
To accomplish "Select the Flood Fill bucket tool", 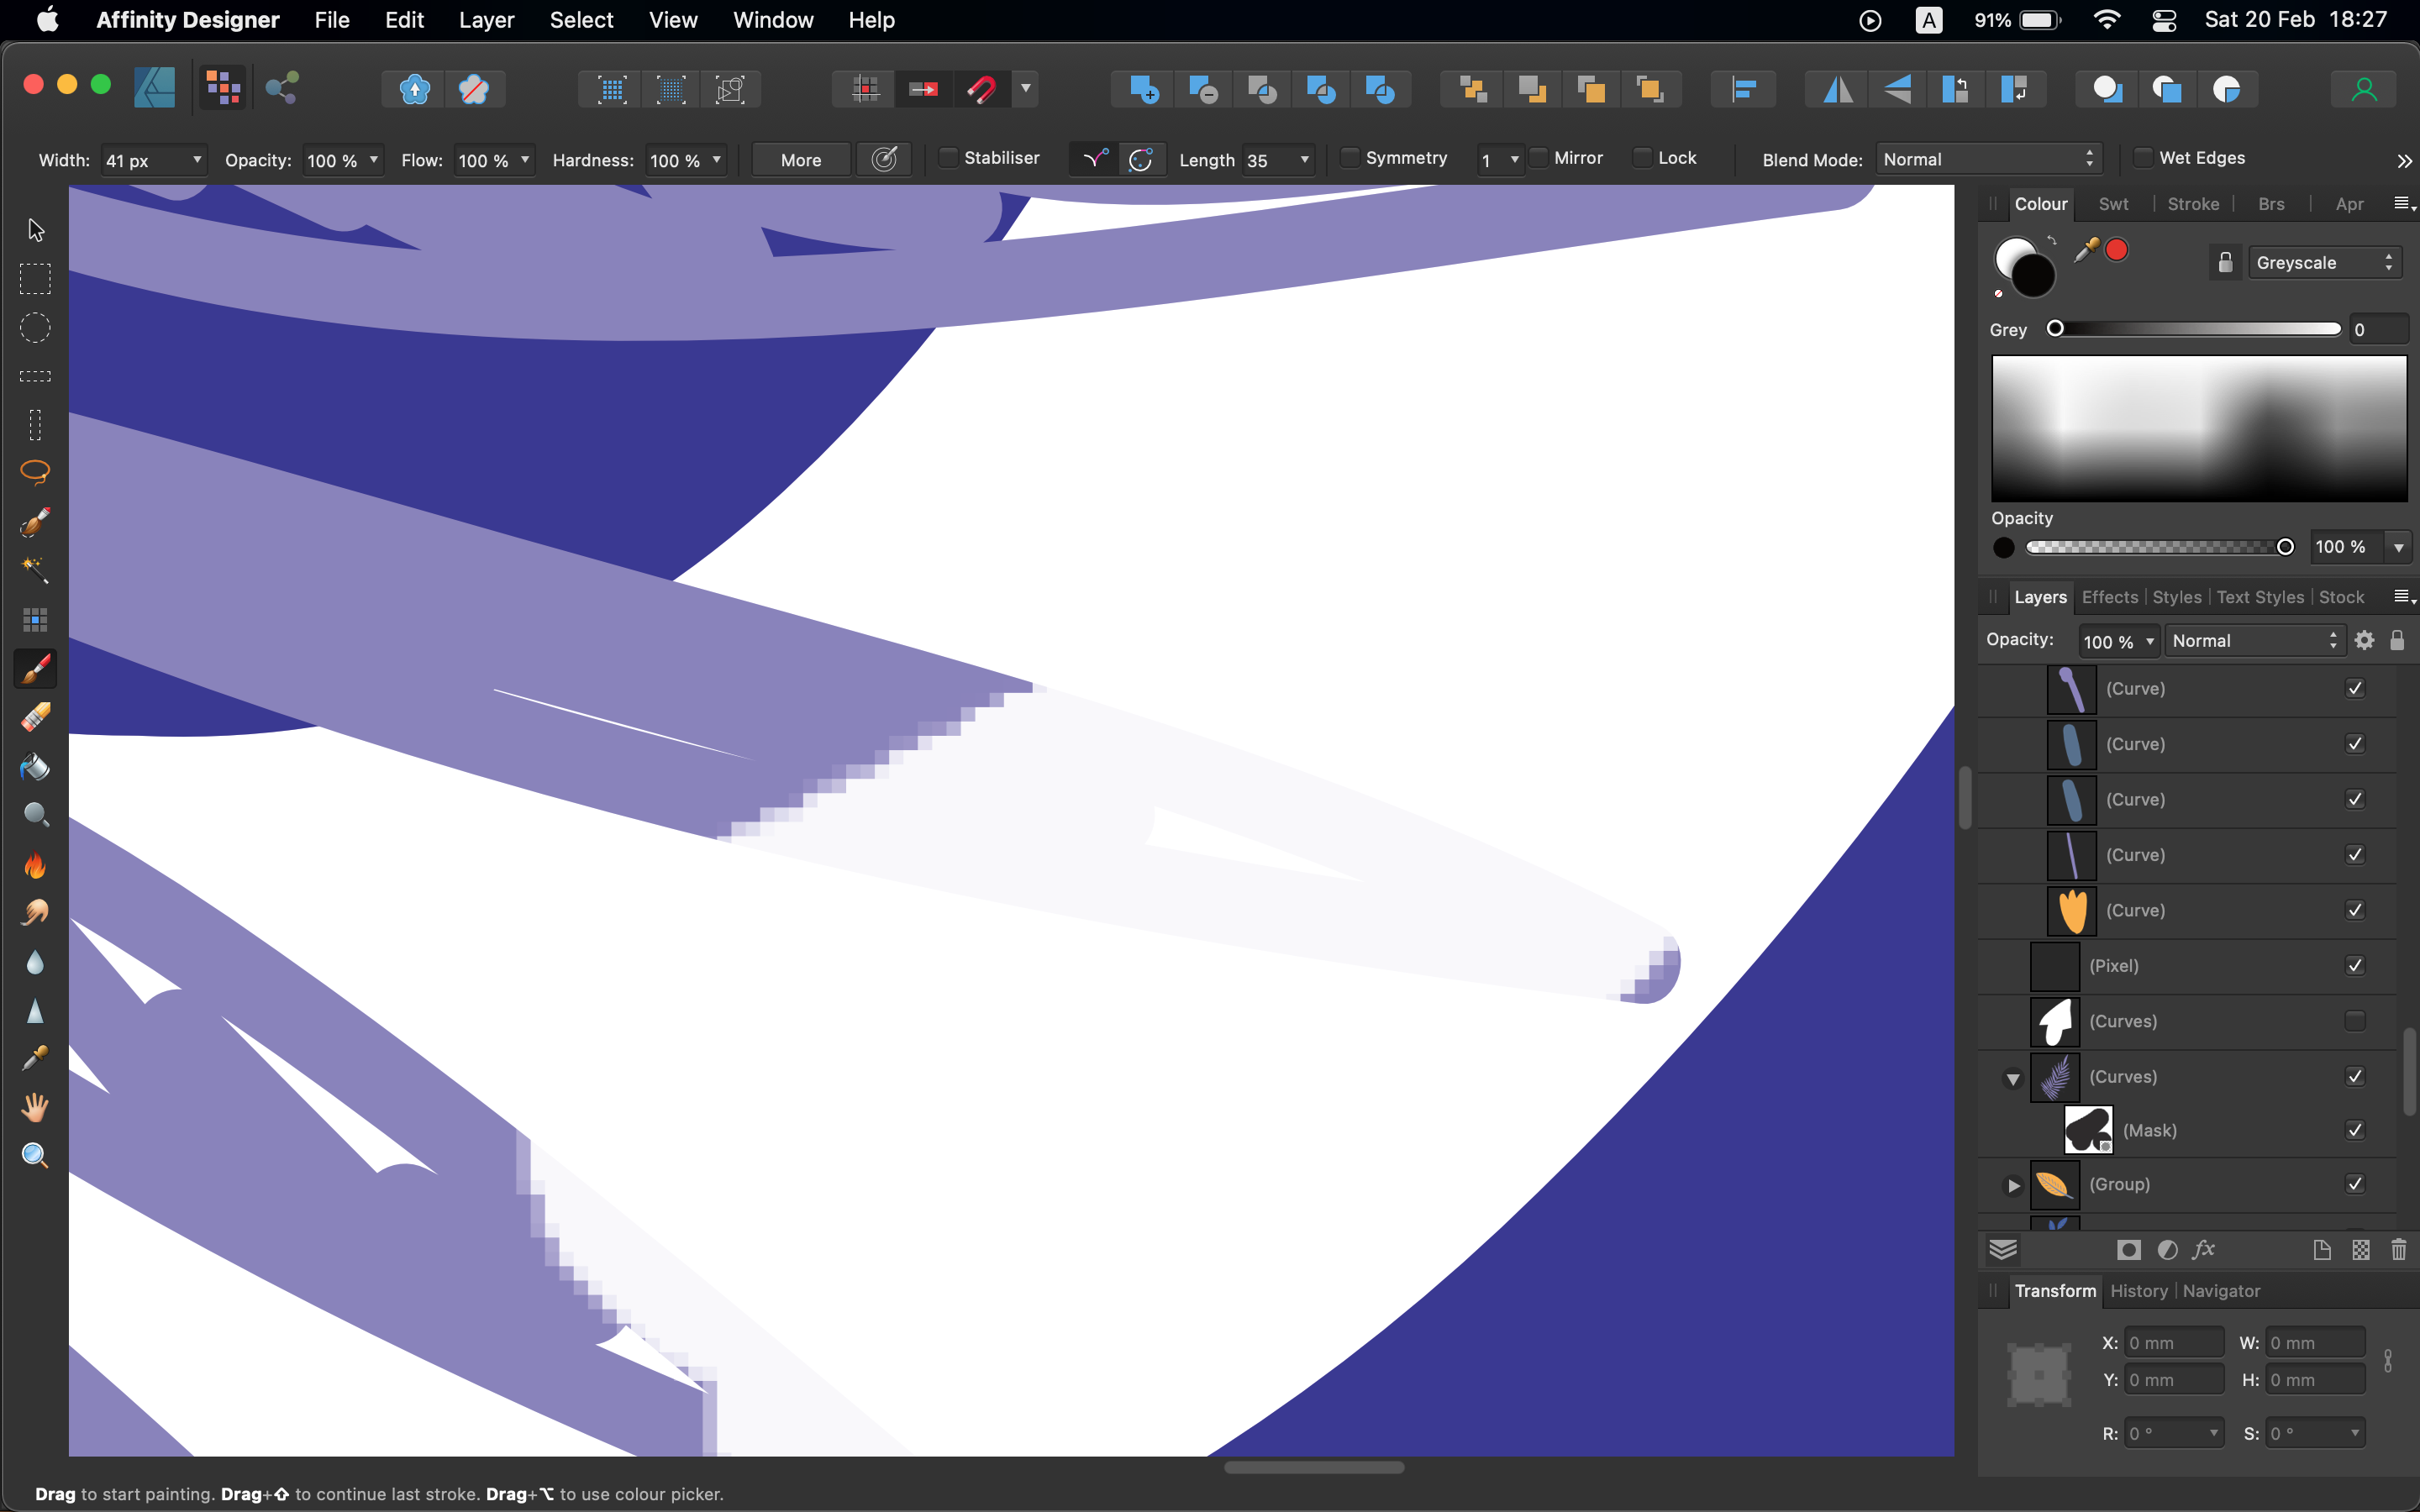I will pos(35,767).
